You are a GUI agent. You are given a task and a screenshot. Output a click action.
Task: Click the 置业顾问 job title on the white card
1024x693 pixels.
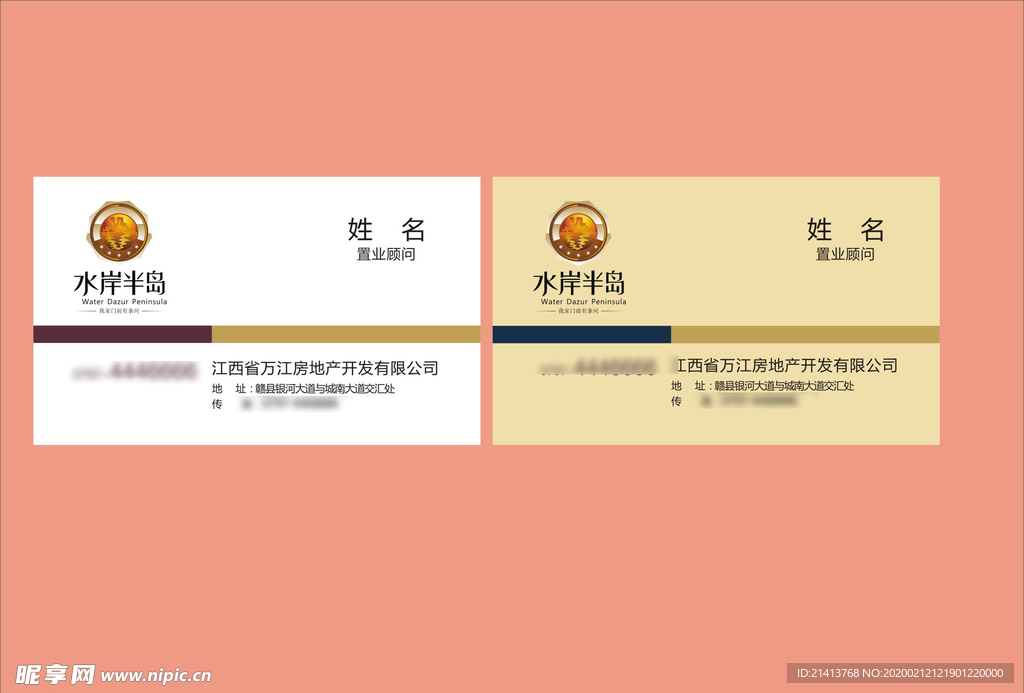pos(386,254)
